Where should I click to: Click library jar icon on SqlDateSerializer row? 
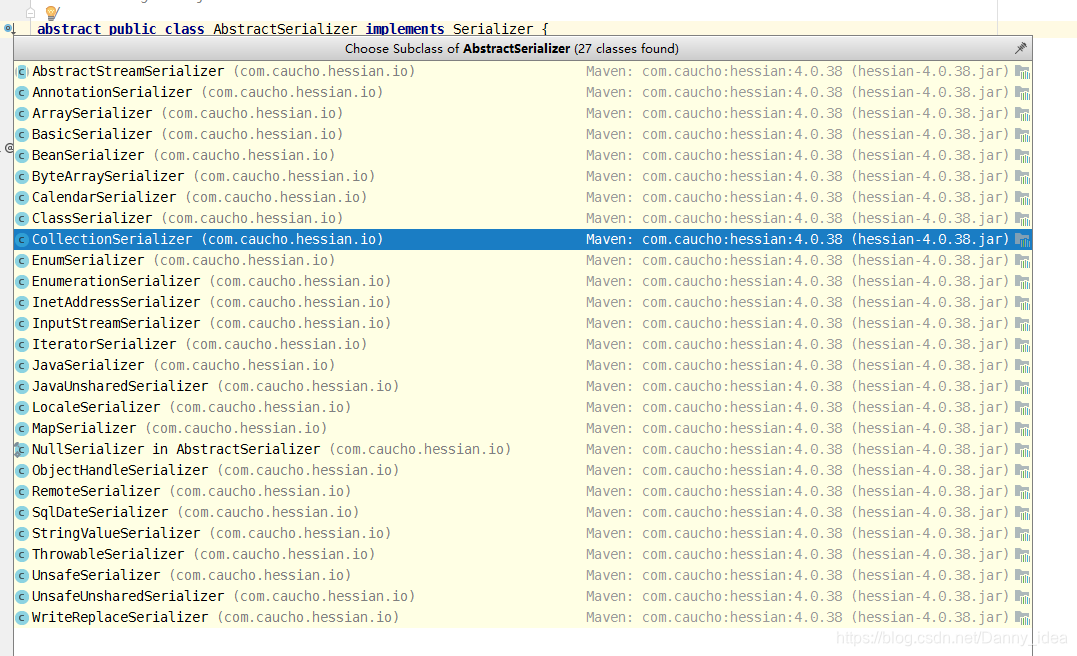coord(1022,513)
